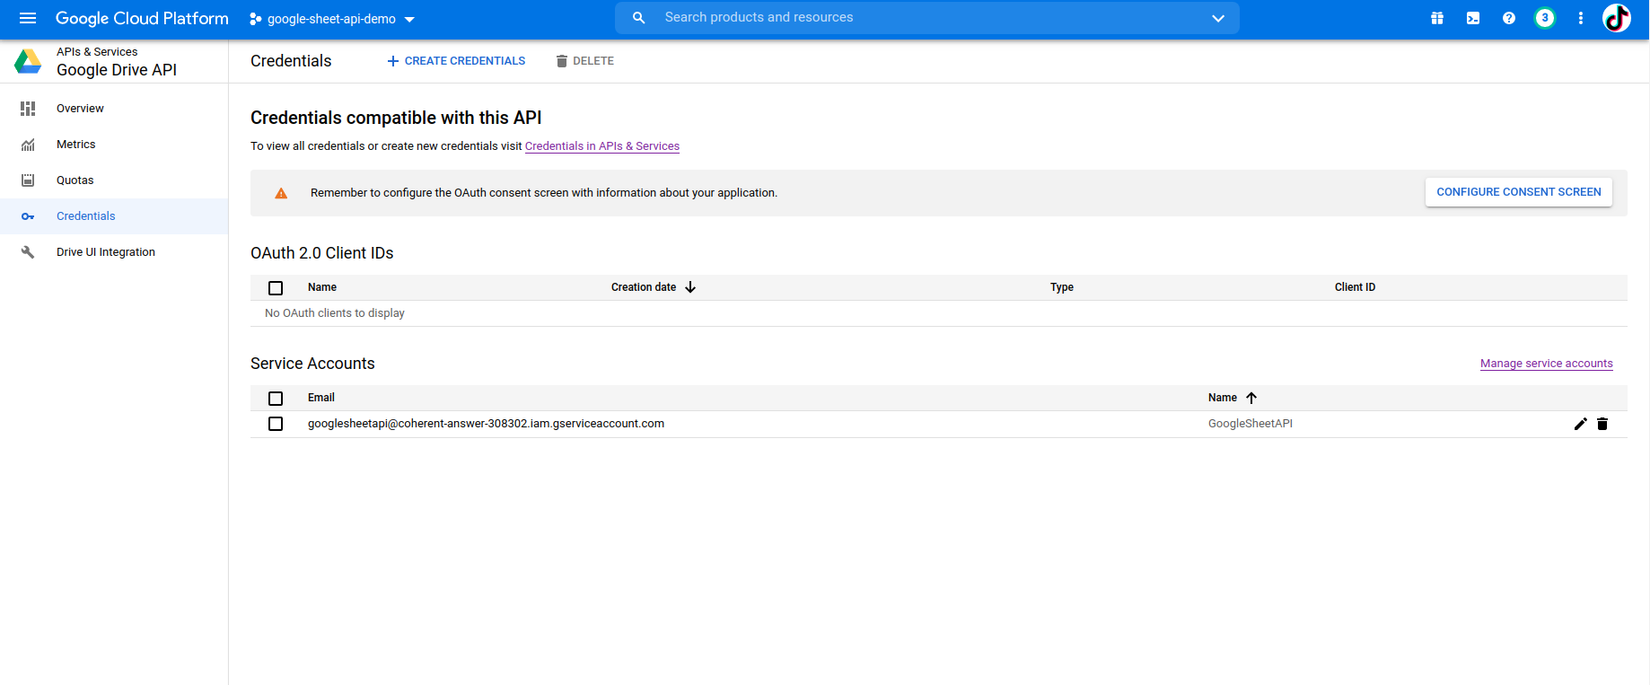
Task: Click the Name column up sort arrow
Action: (x=1251, y=398)
